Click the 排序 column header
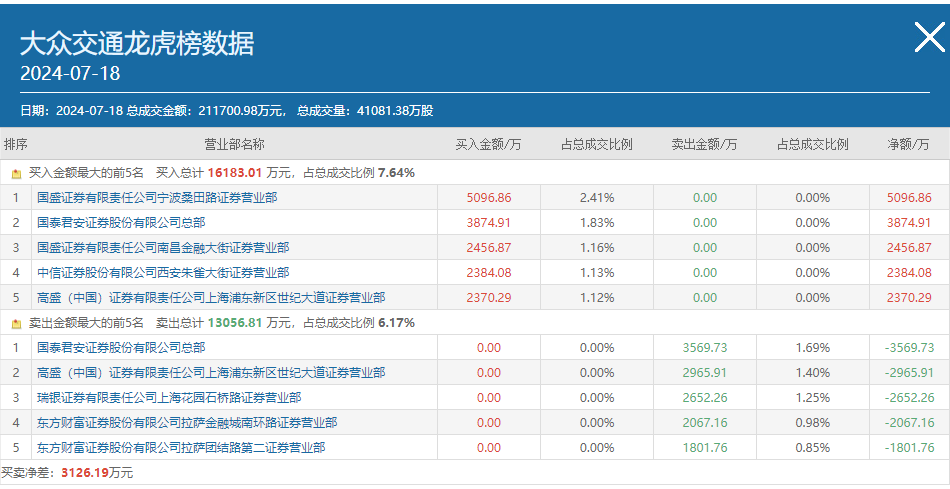Viewport: 950px width, 489px height. (16, 144)
